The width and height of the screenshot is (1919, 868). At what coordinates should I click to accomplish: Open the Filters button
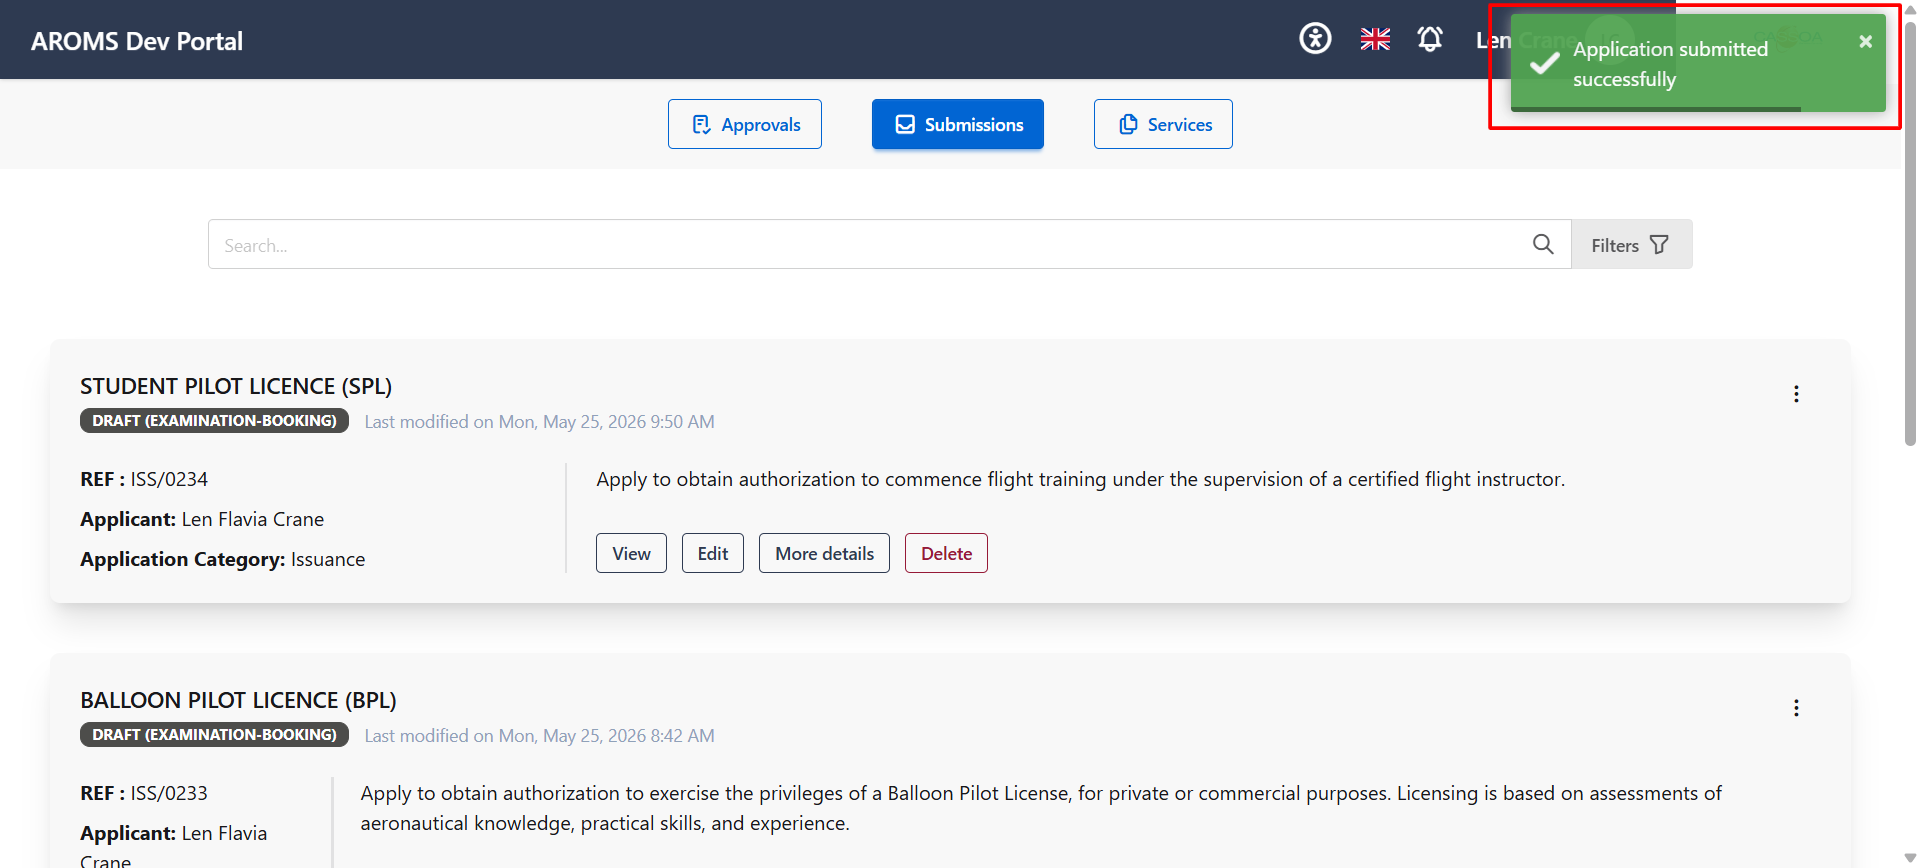pyautogui.click(x=1631, y=244)
